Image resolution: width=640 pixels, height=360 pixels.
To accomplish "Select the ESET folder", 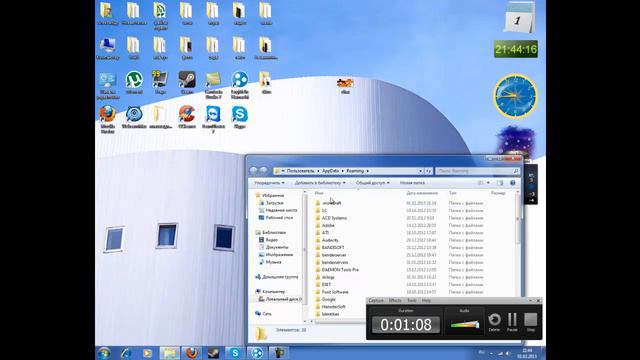I will (326, 284).
